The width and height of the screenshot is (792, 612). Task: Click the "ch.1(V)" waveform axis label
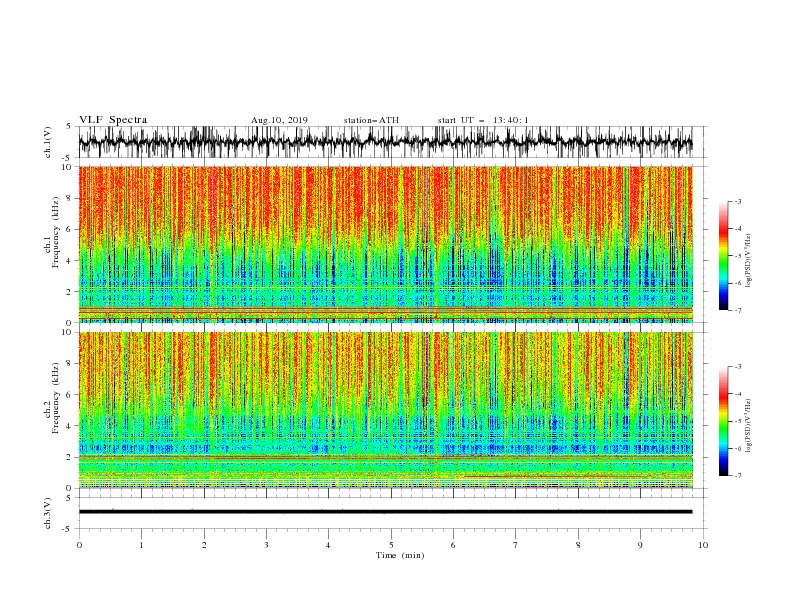[48, 142]
